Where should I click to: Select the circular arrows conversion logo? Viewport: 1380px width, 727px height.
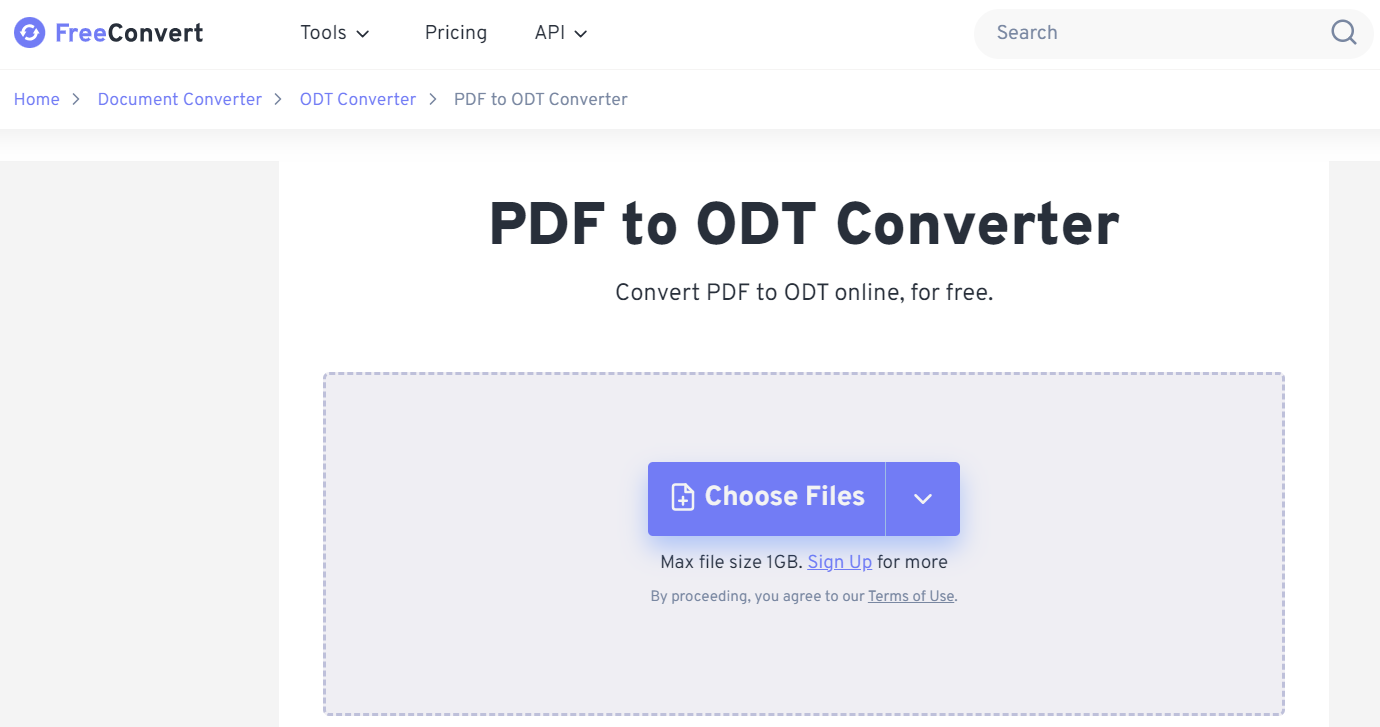tap(30, 32)
